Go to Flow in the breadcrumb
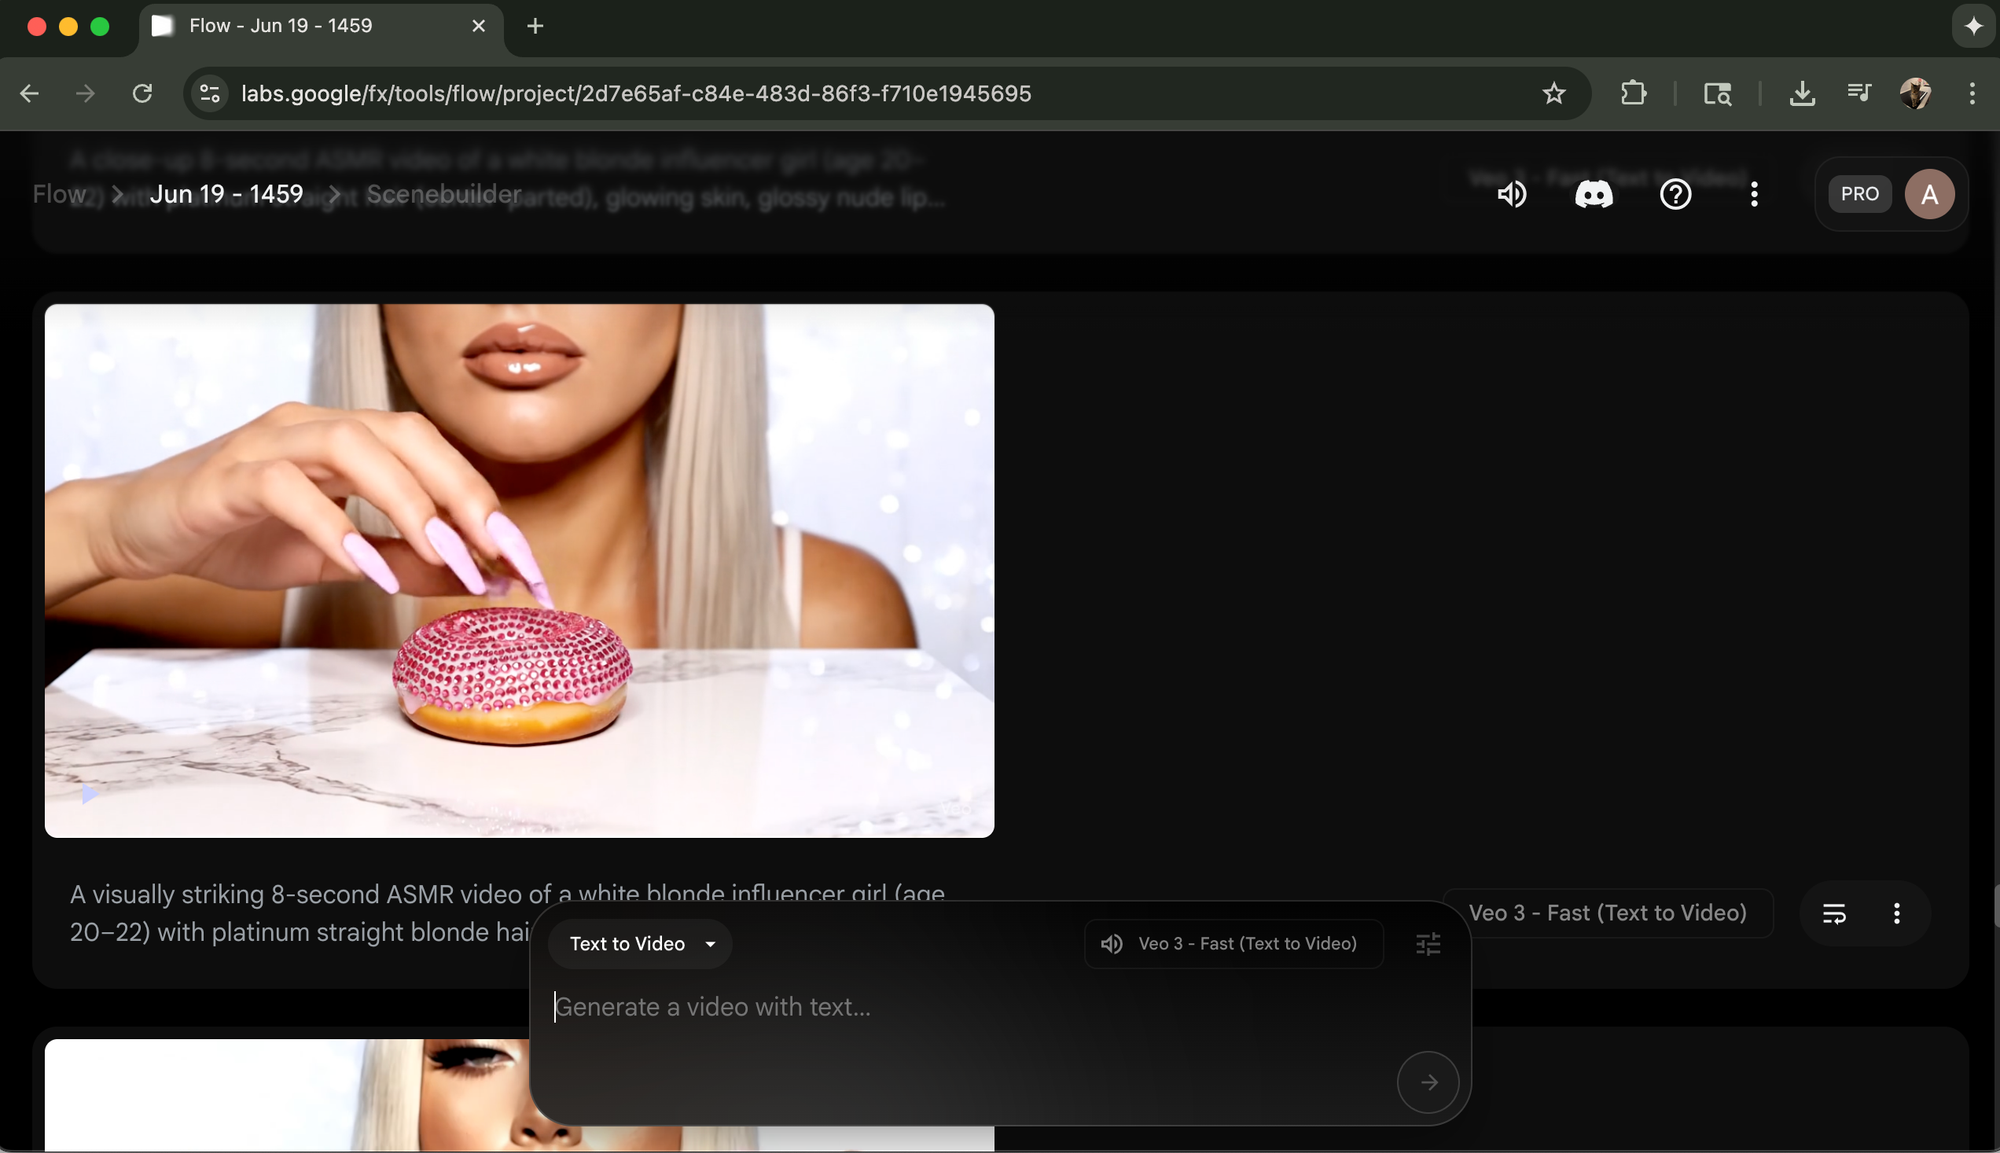This screenshot has height=1153, width=2000. pos(59,194)
